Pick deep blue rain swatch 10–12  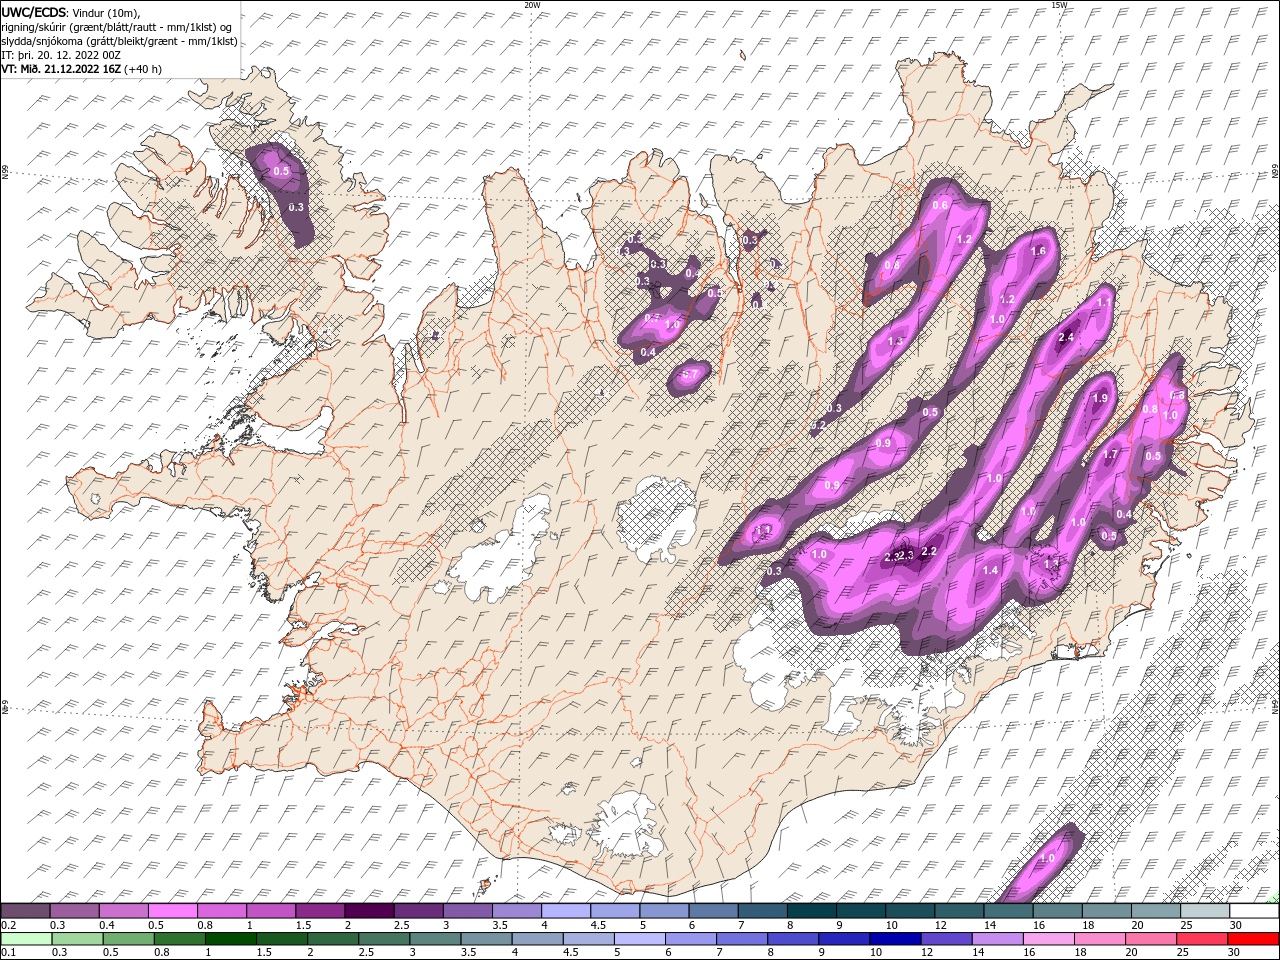[x=894, y=939]
